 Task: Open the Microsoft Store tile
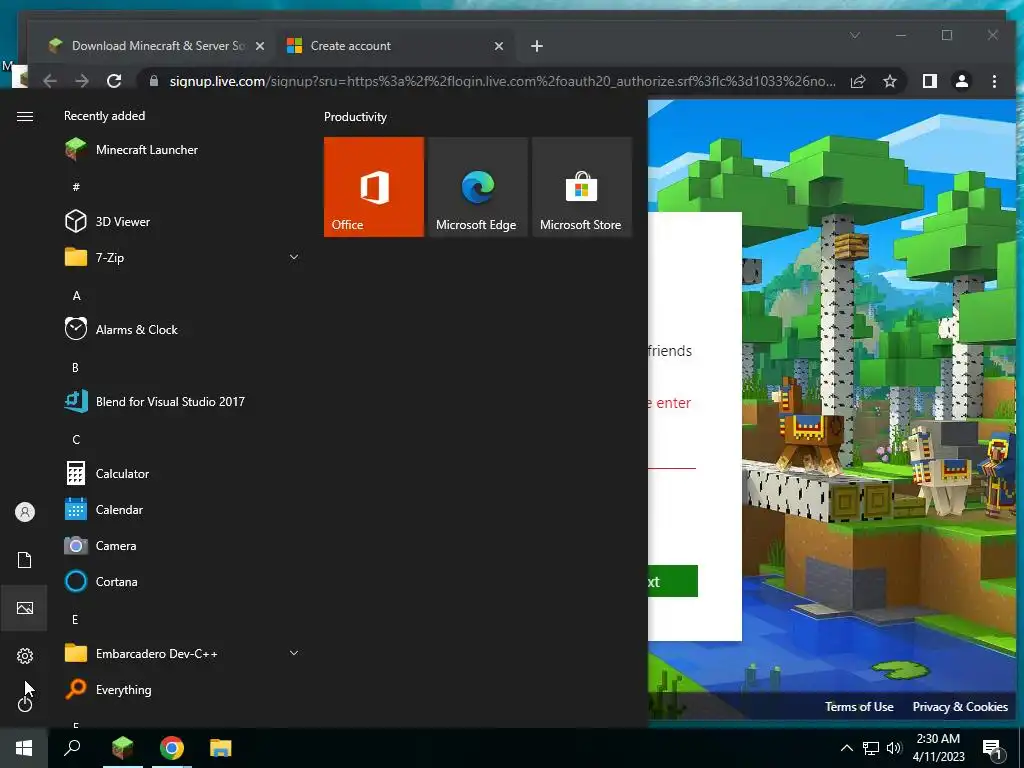582,187
